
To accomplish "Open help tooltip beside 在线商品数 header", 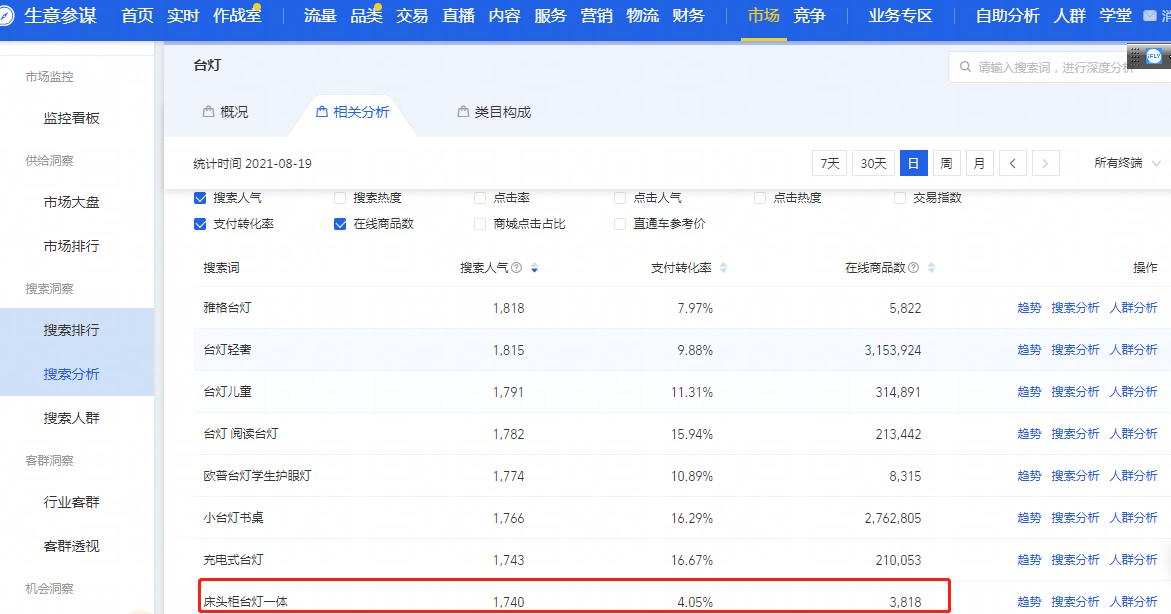I will [916, 267].
